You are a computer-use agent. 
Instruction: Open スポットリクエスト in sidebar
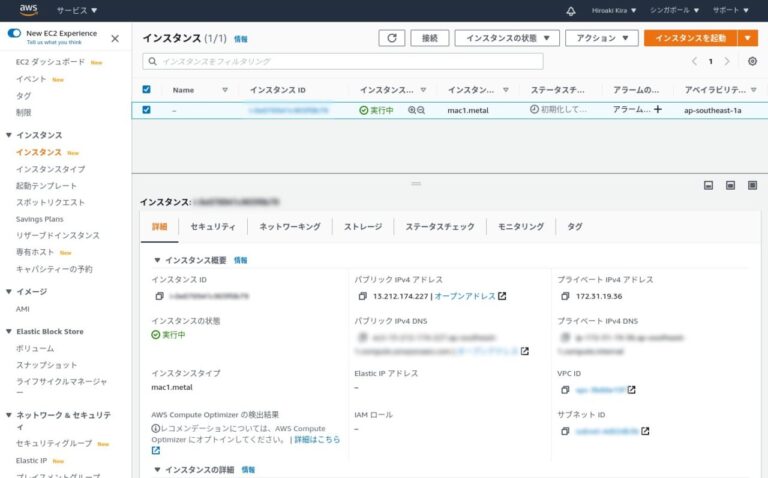coord(50,202)
